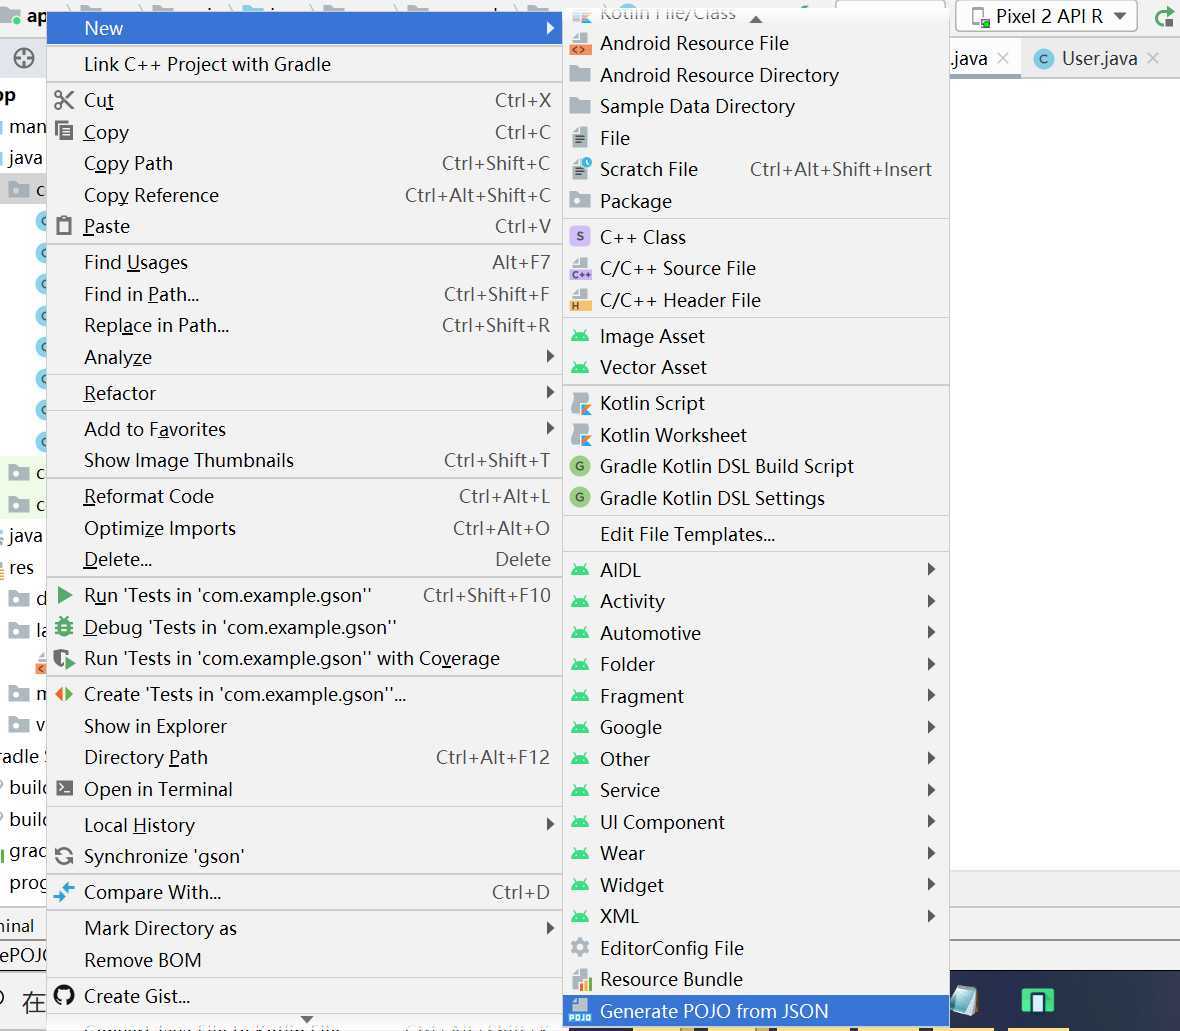Click the Paste clipboard icon
The image size is (1180, 1031).
(x=64, y=226)
